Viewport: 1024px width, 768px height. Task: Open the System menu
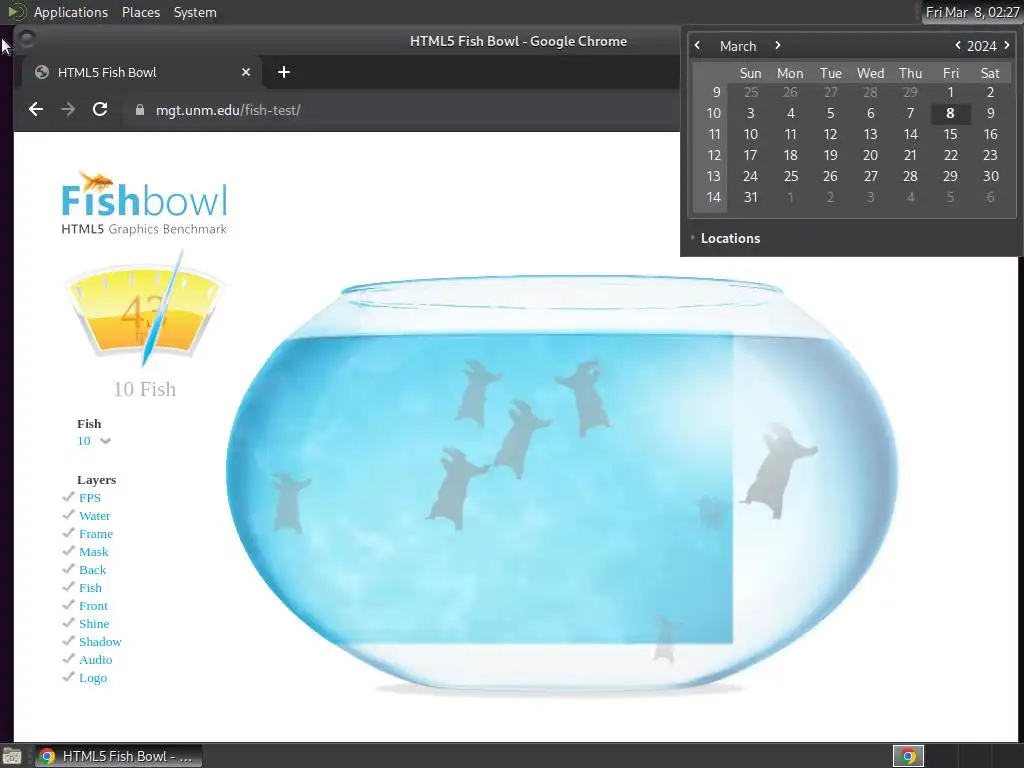[x=195, y=12]
